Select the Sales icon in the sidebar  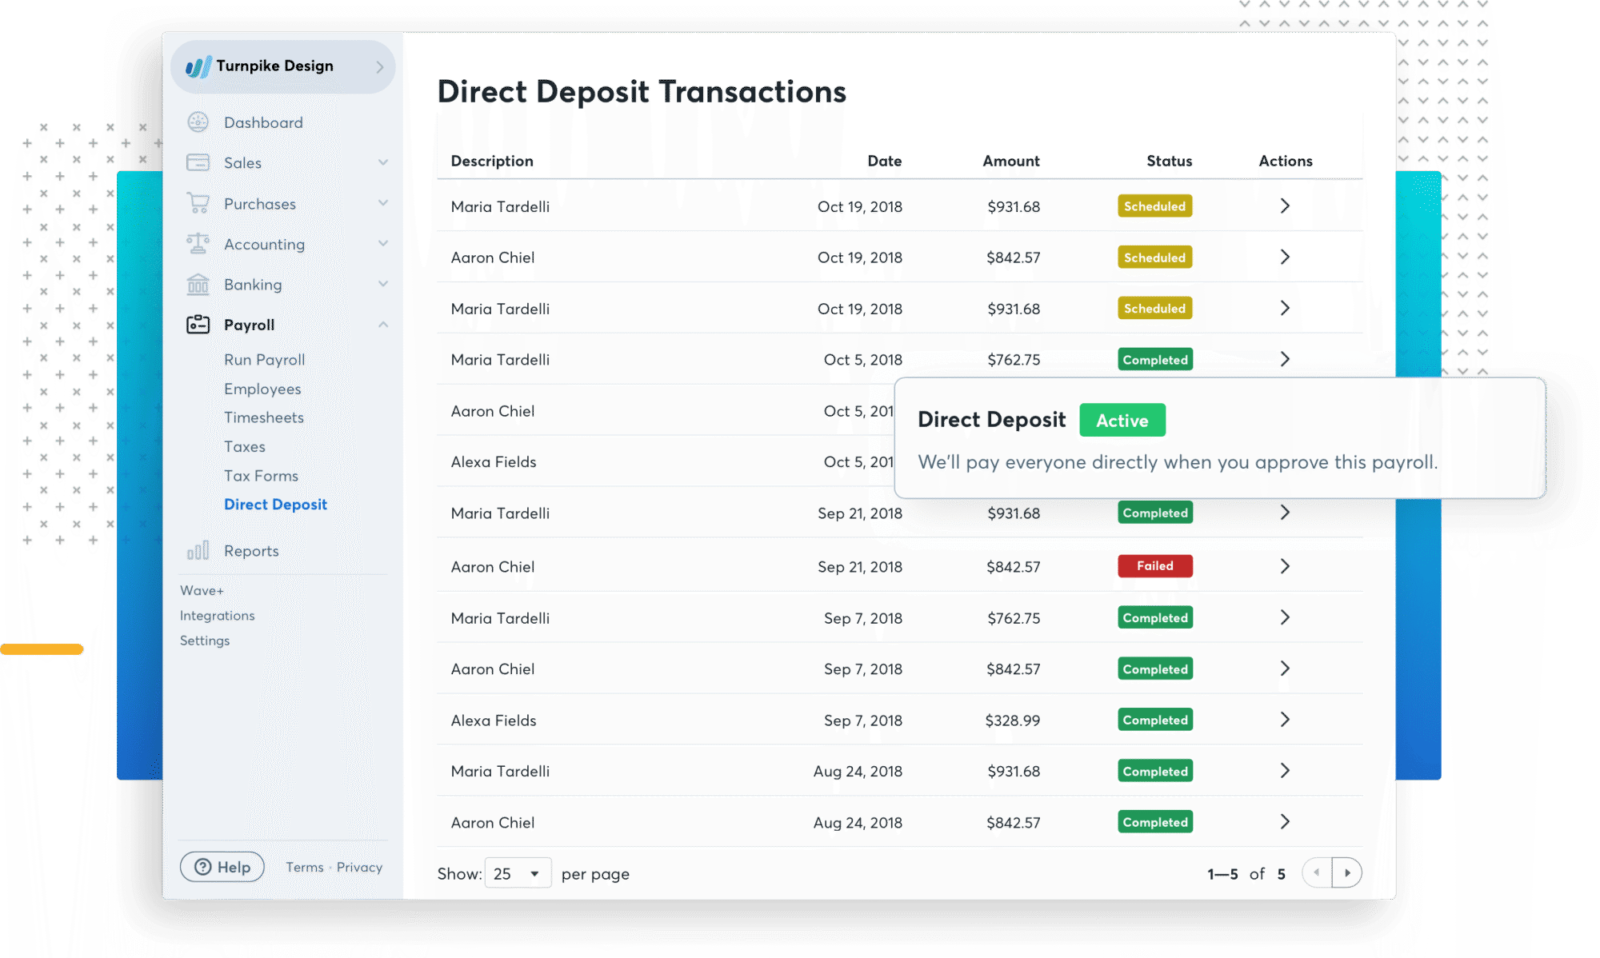199,162
